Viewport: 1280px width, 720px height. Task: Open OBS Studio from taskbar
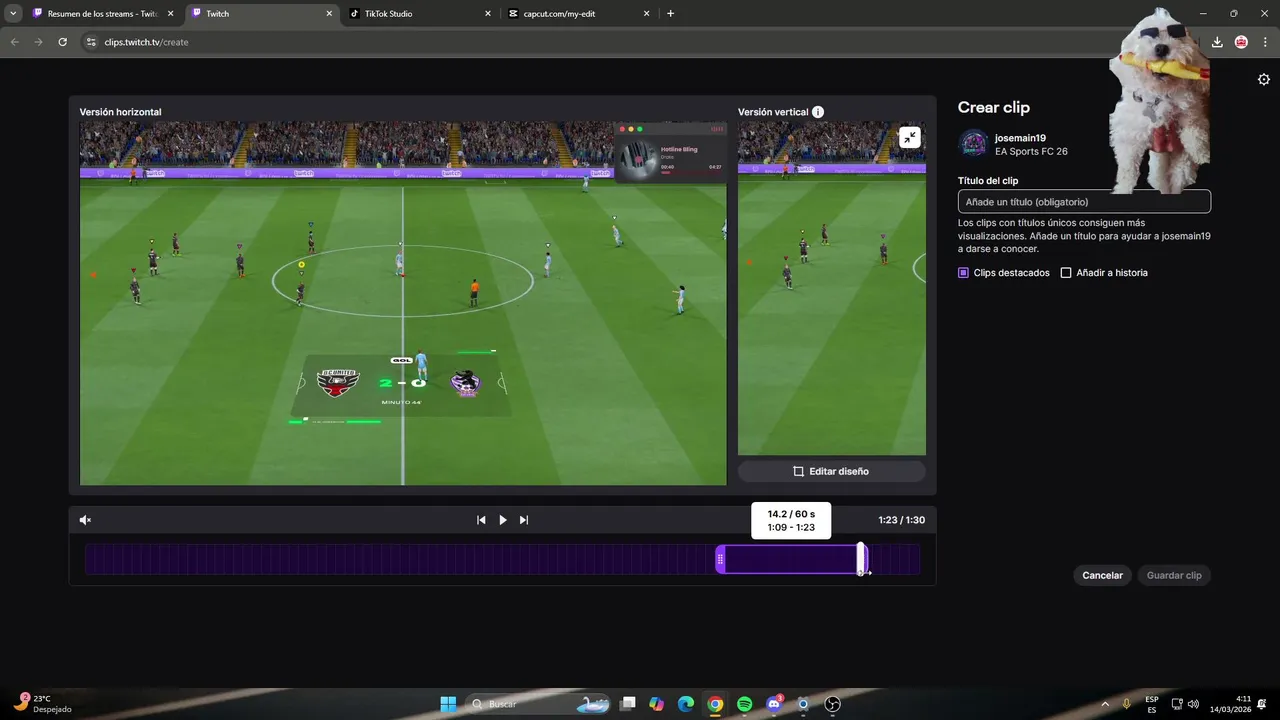832,704
